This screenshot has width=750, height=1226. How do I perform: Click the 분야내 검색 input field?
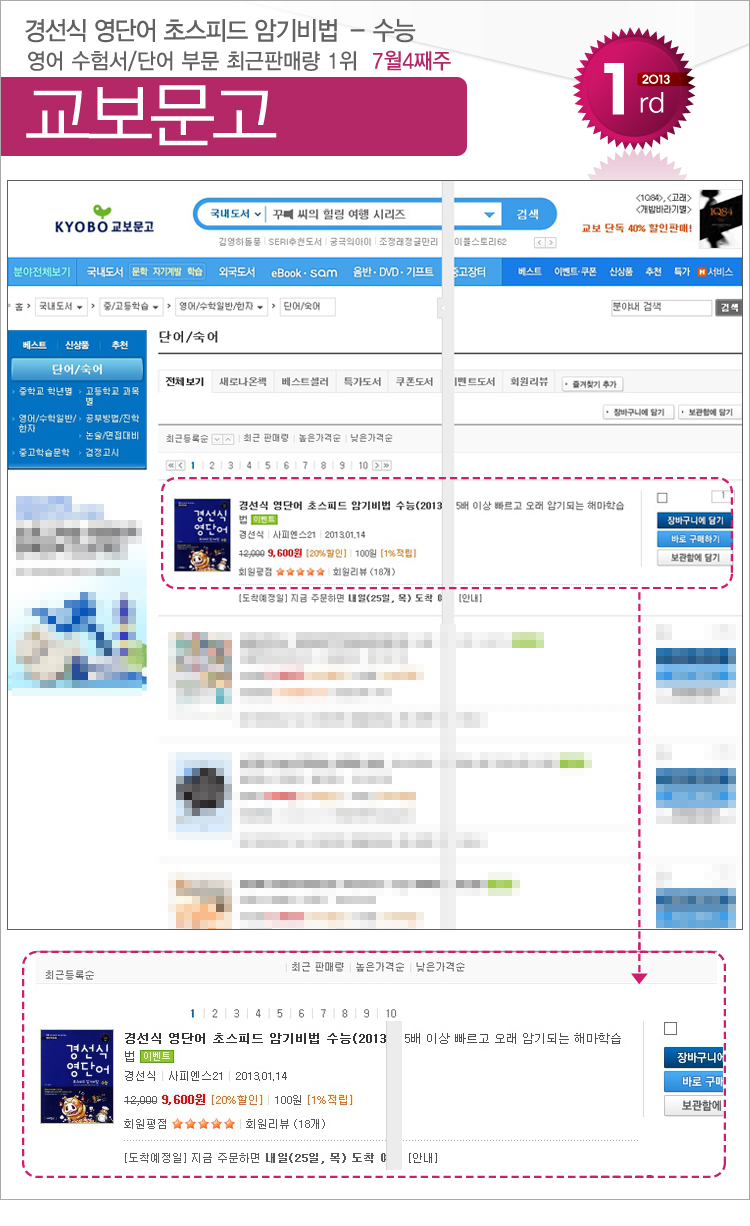tap(660, 307)
